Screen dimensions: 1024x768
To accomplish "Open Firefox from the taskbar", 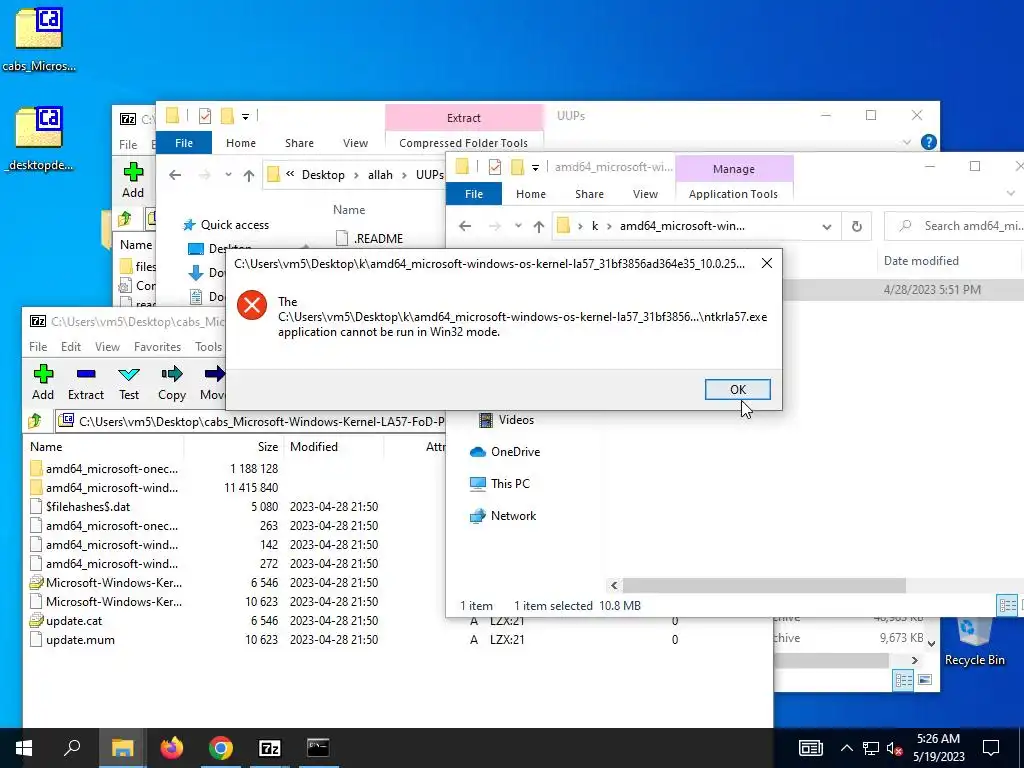I will tap(172, 748).
